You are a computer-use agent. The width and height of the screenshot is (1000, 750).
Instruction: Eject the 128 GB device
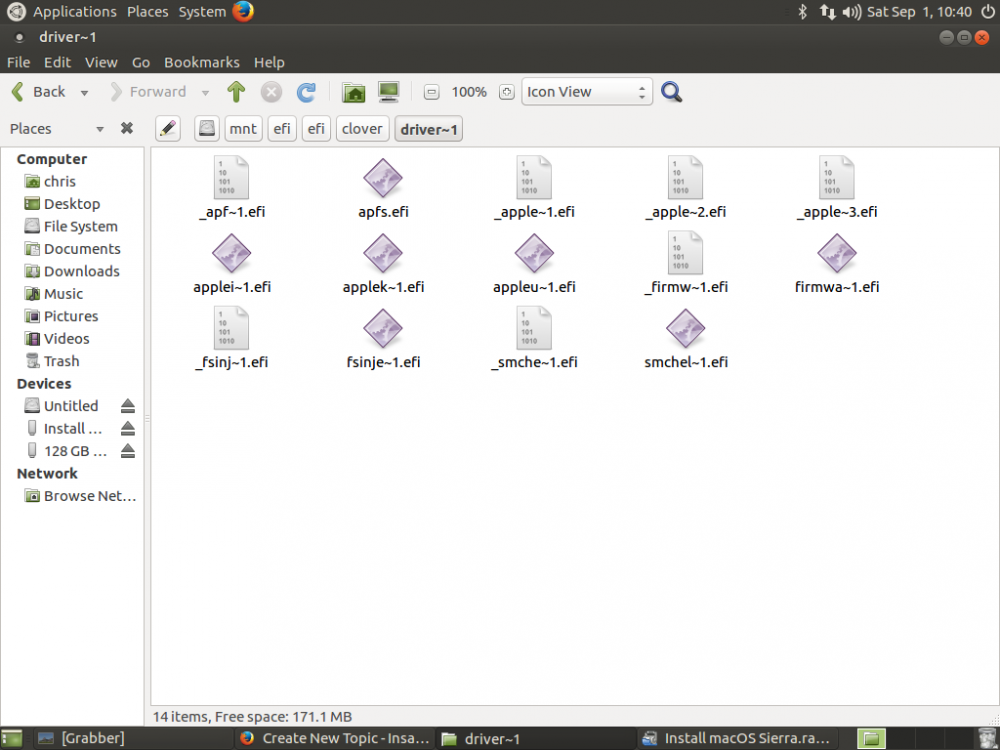128,451
